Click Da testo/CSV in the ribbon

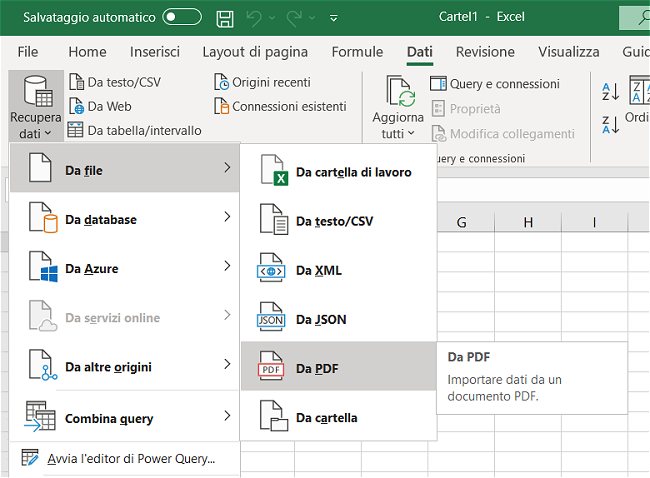115,82
